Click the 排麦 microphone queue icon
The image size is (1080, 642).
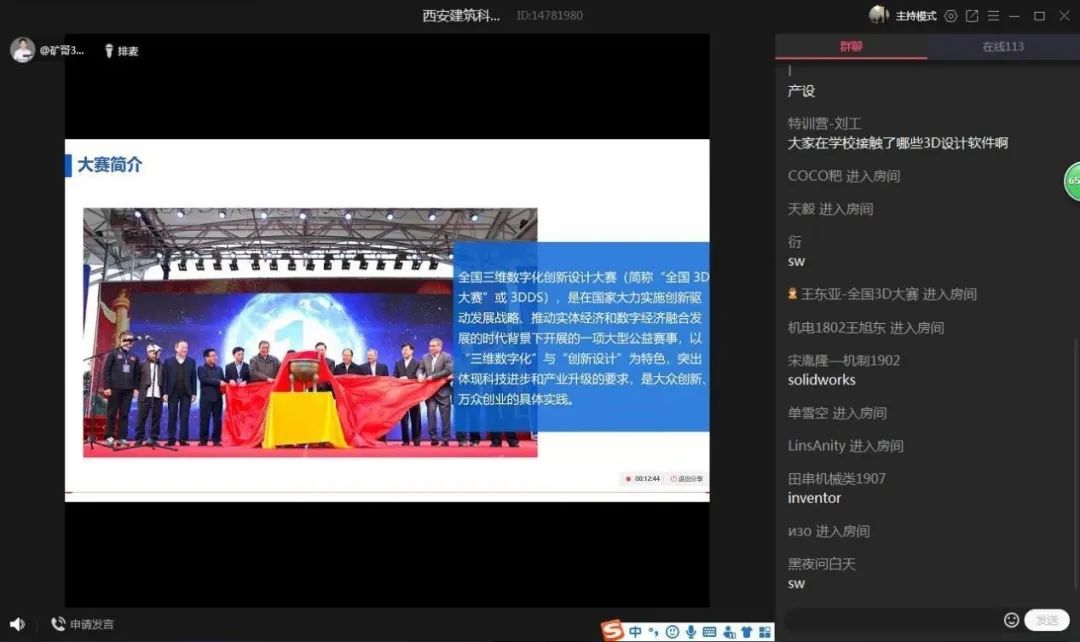pyautogui.click(x=110, y=51)
